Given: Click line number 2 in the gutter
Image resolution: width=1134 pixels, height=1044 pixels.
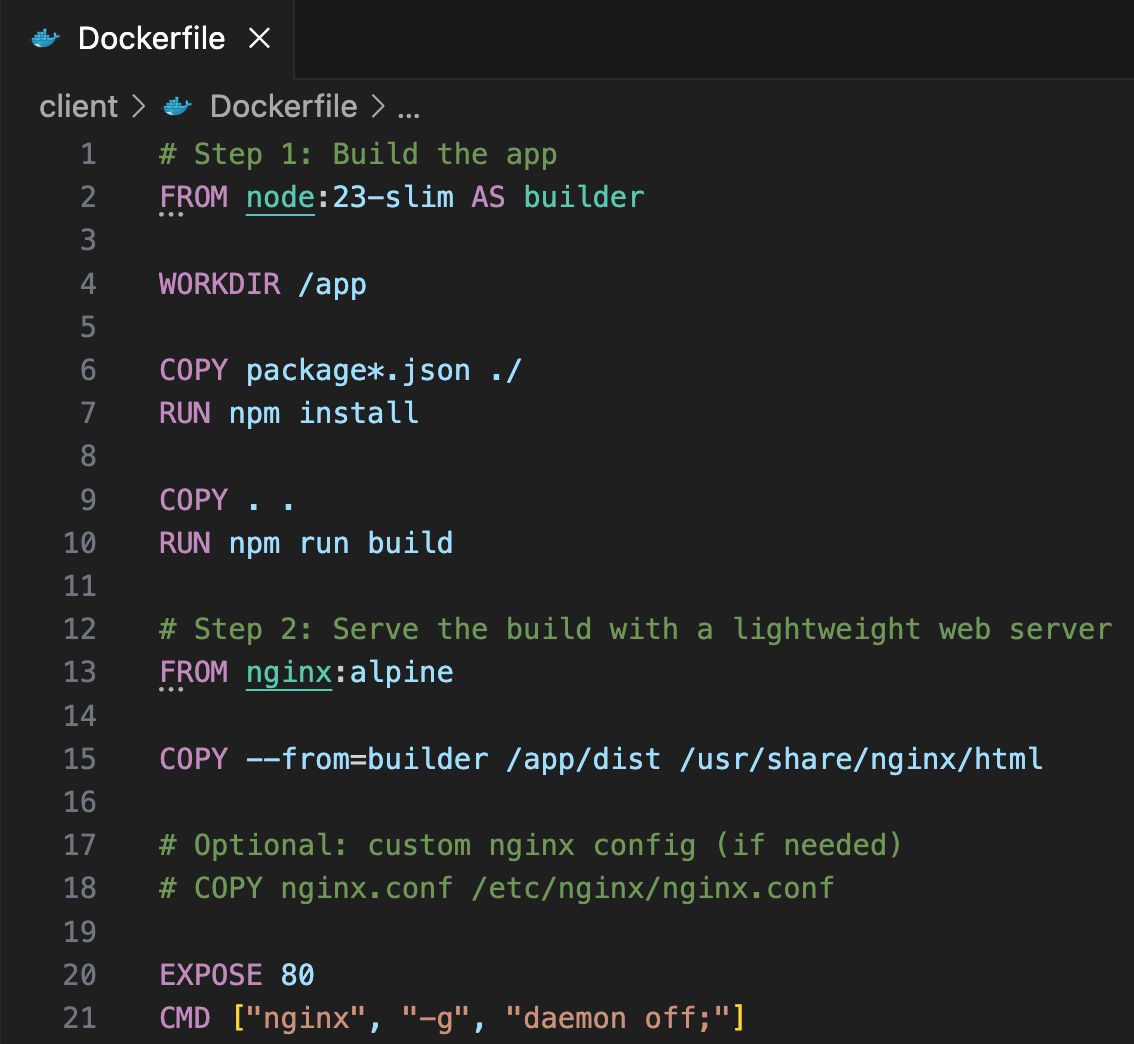Looking at the screenshot, I should coord(88,197).
